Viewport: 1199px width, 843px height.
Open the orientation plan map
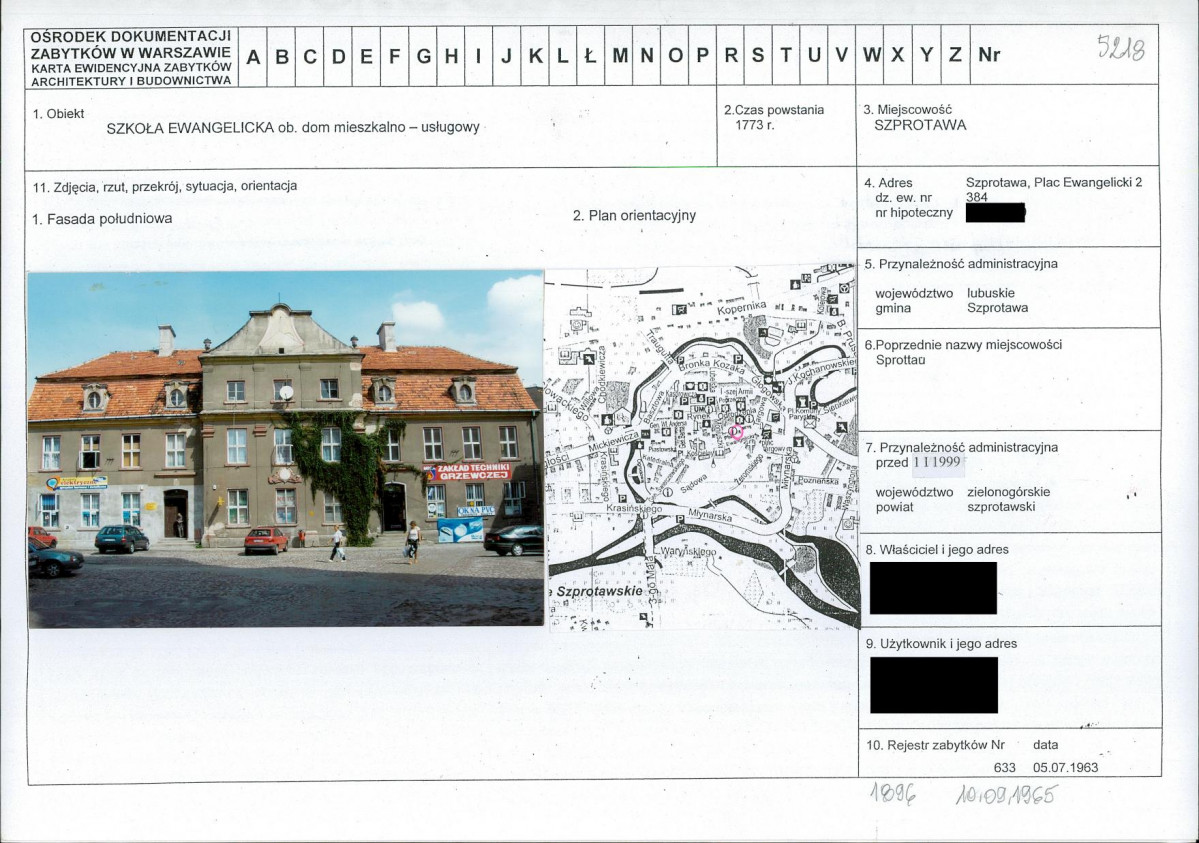(x=701, y=448)
